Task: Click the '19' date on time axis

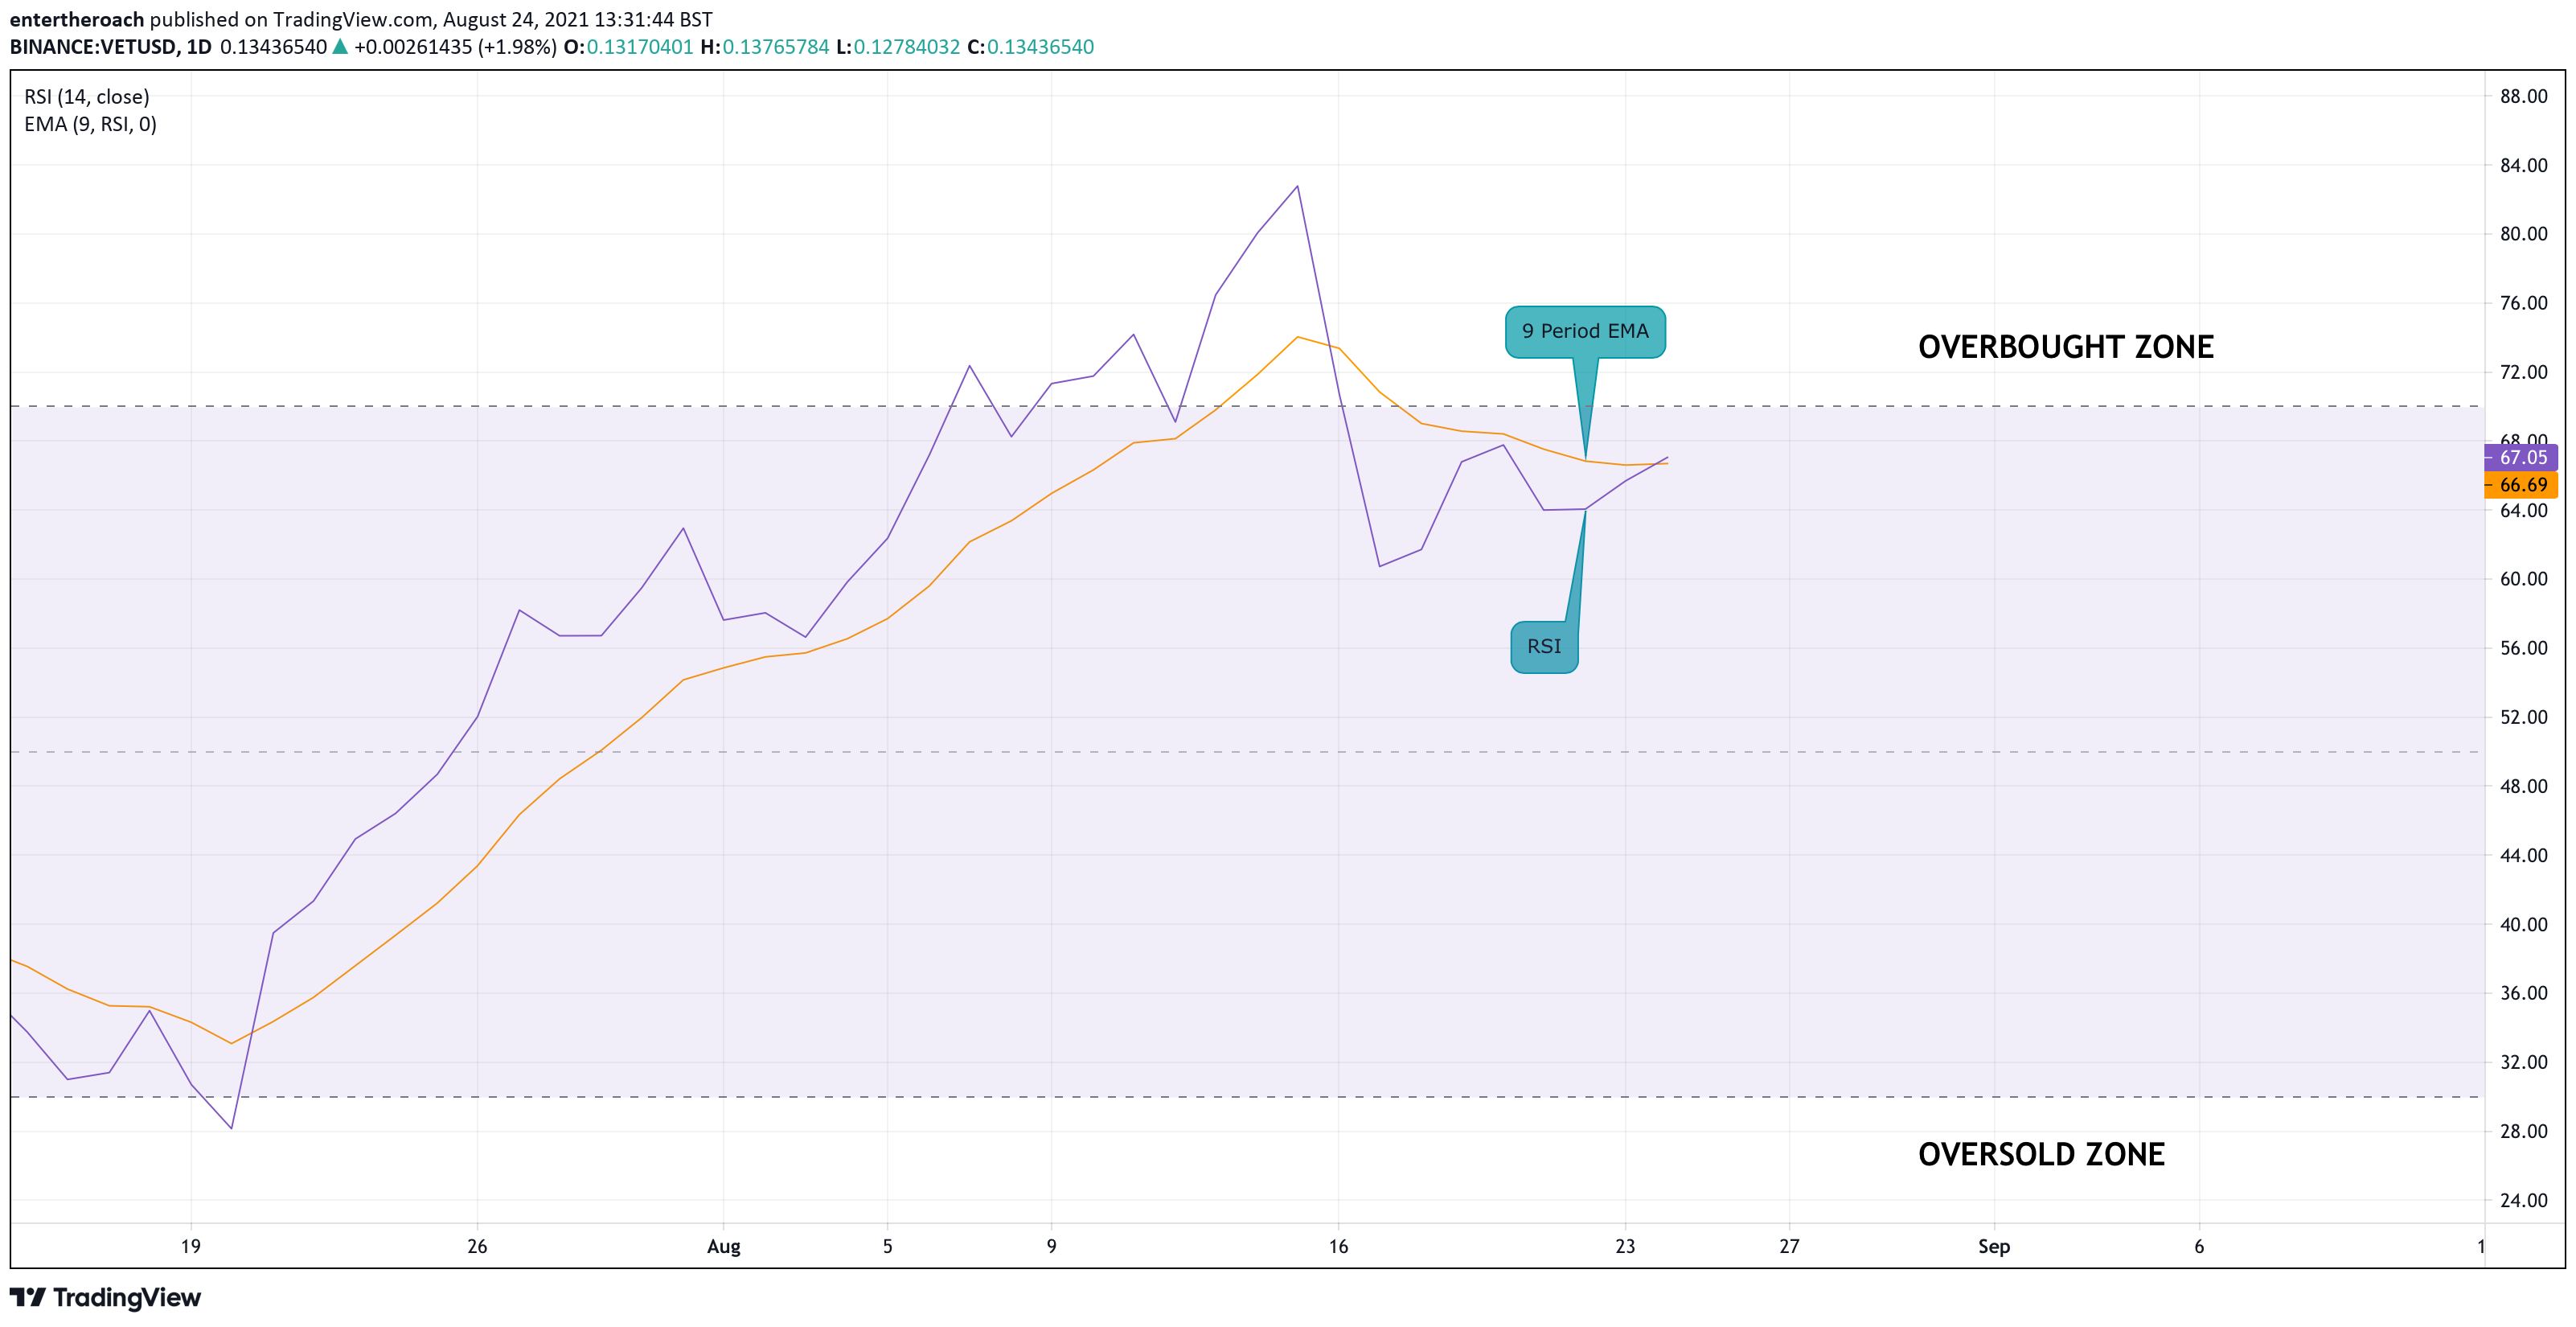Action: tap(190, 1246)
